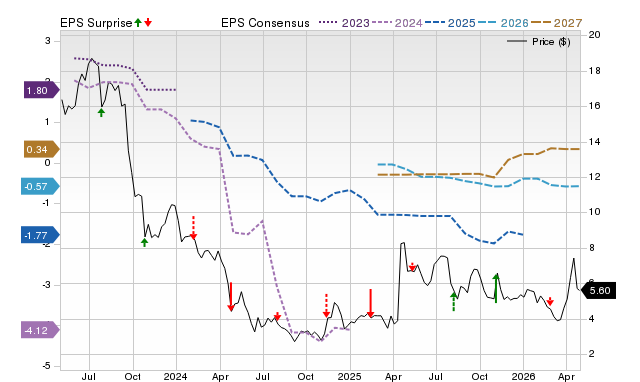
Task: Click the -4.12 lavender value tag
Action: pyautogui.click(x=40, y=330)
